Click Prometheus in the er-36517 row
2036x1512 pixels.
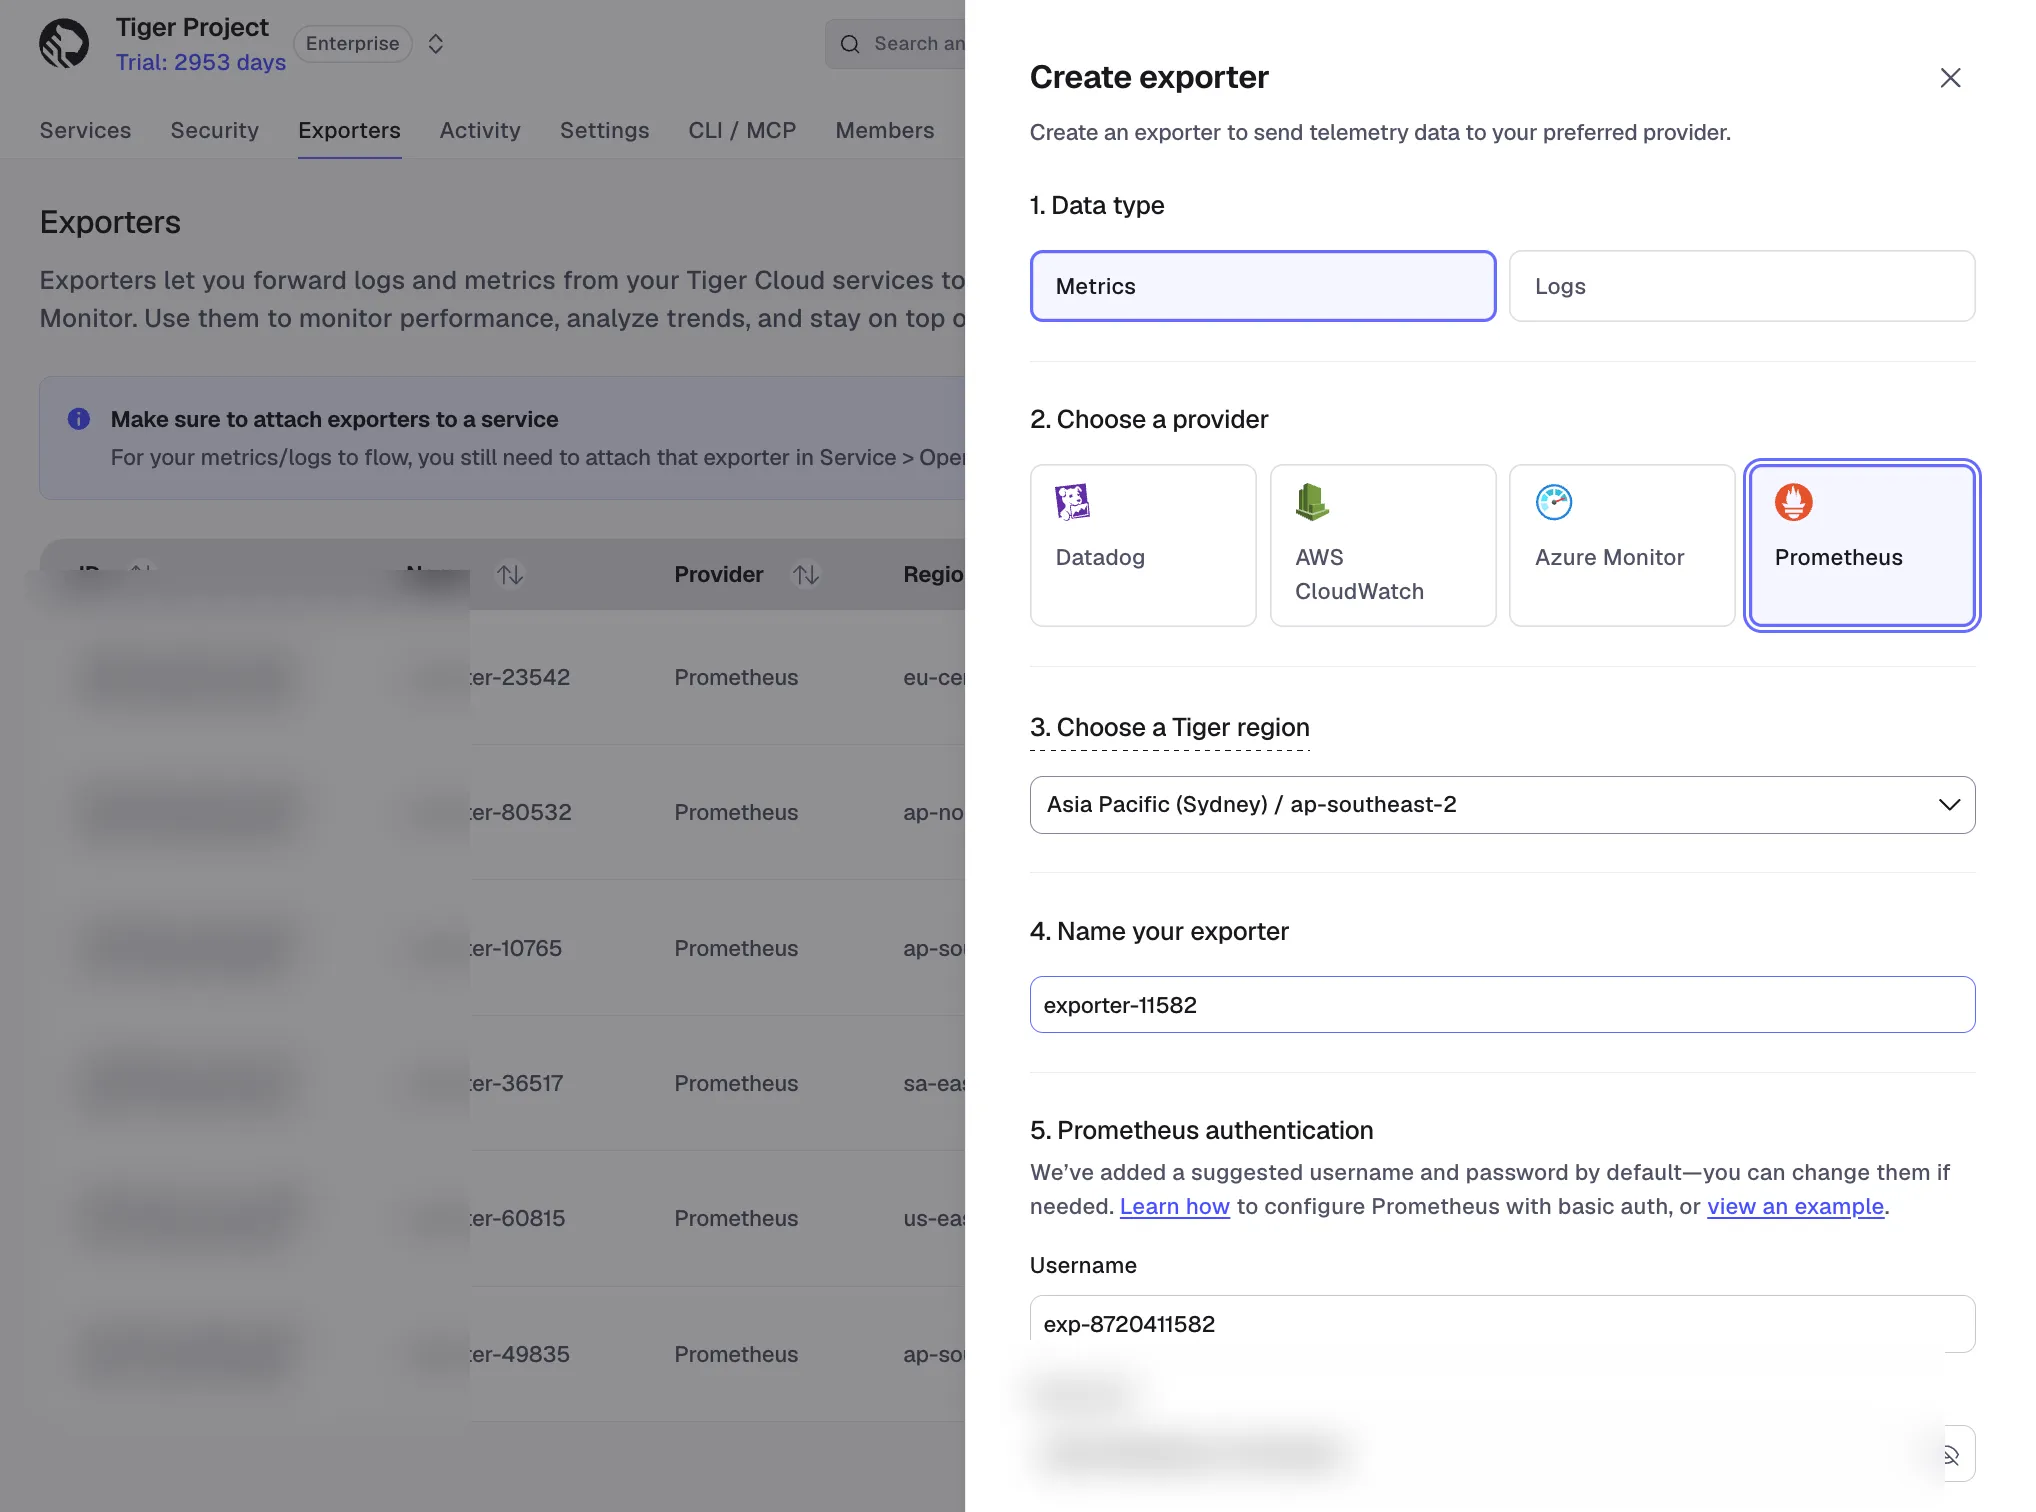(736, 1084)
